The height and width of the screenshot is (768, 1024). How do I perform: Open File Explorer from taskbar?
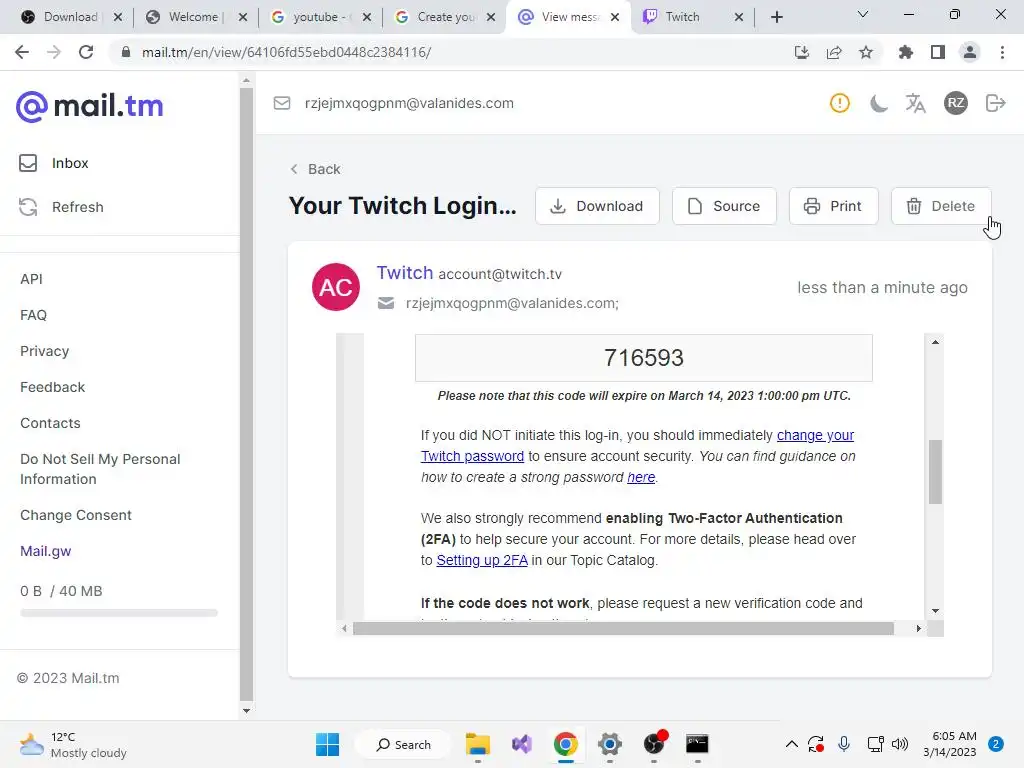(x=477, y=744)
